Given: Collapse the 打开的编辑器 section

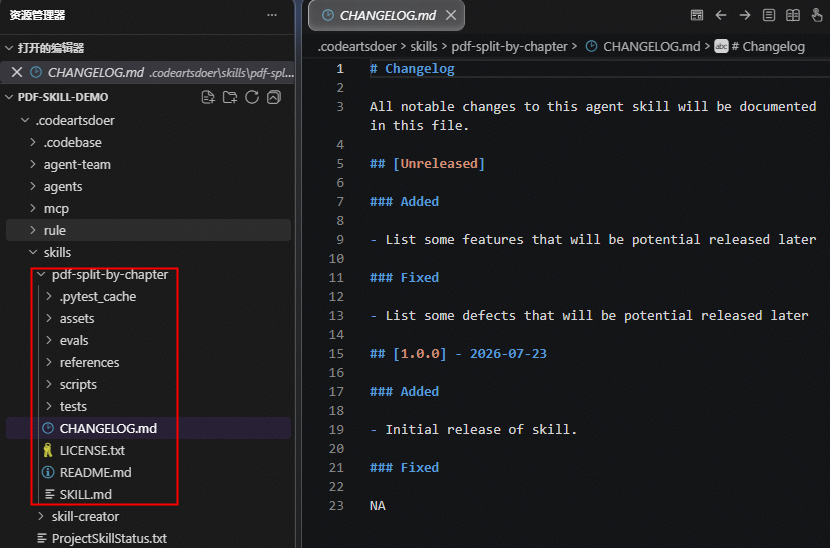Looking at the screenshot, I should 8,48.
